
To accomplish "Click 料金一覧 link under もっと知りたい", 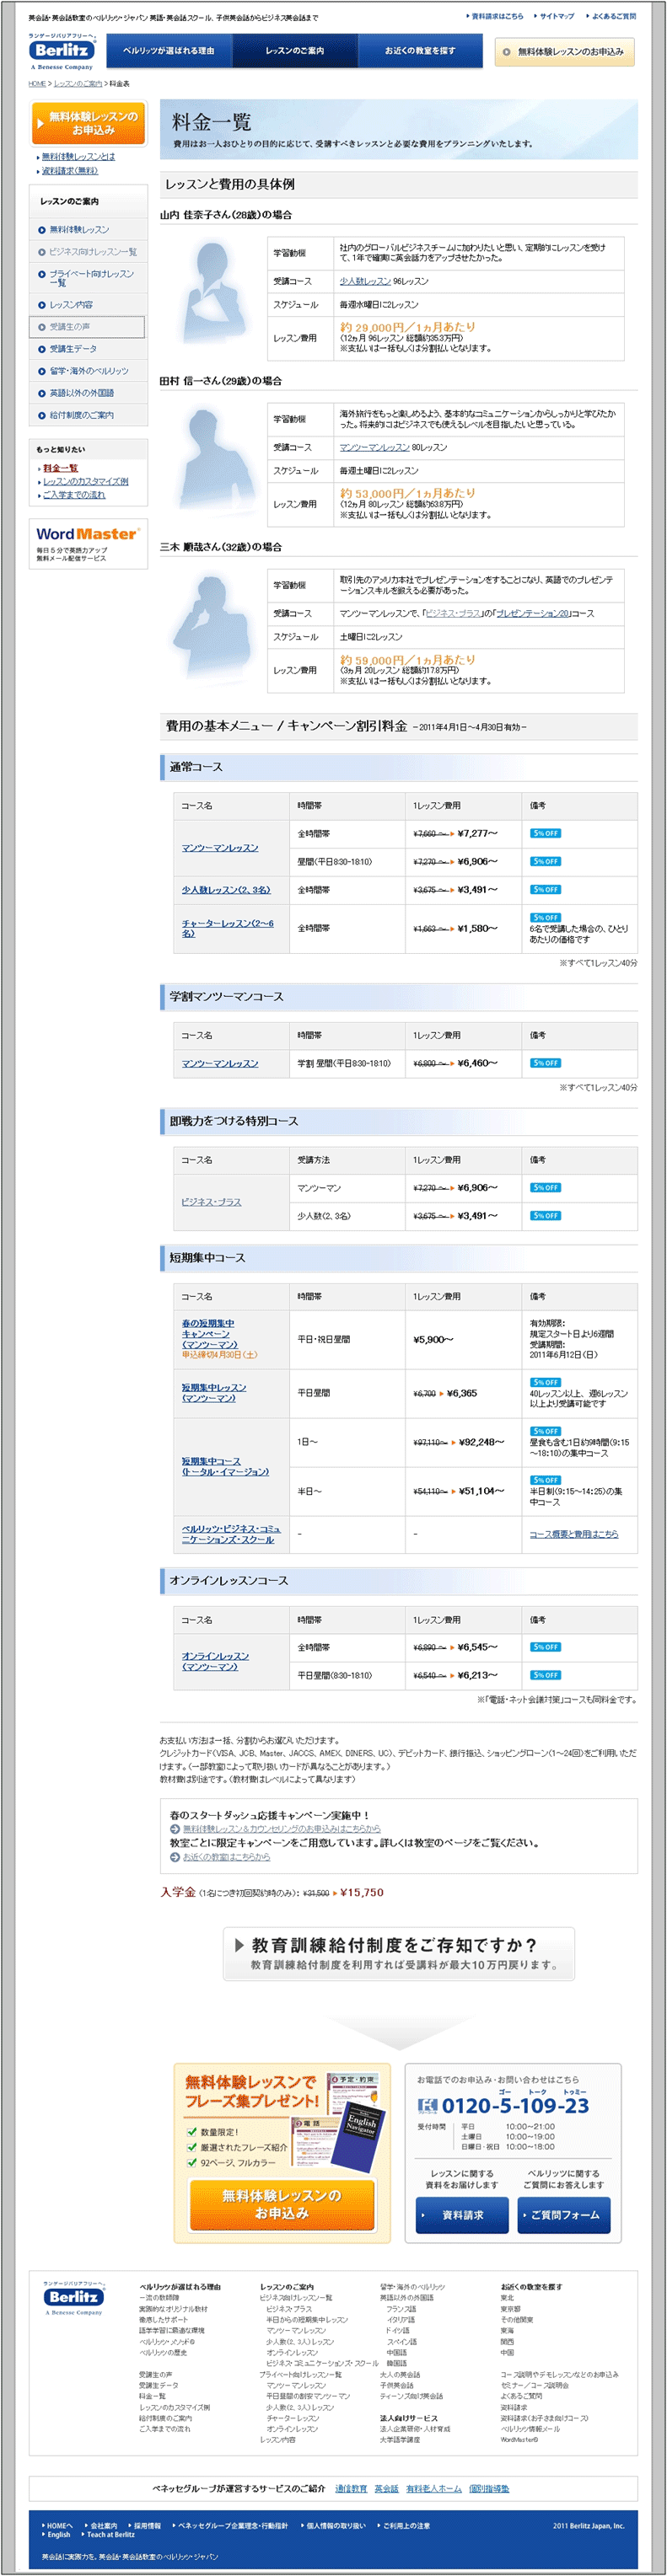I will tap(60, 468).
